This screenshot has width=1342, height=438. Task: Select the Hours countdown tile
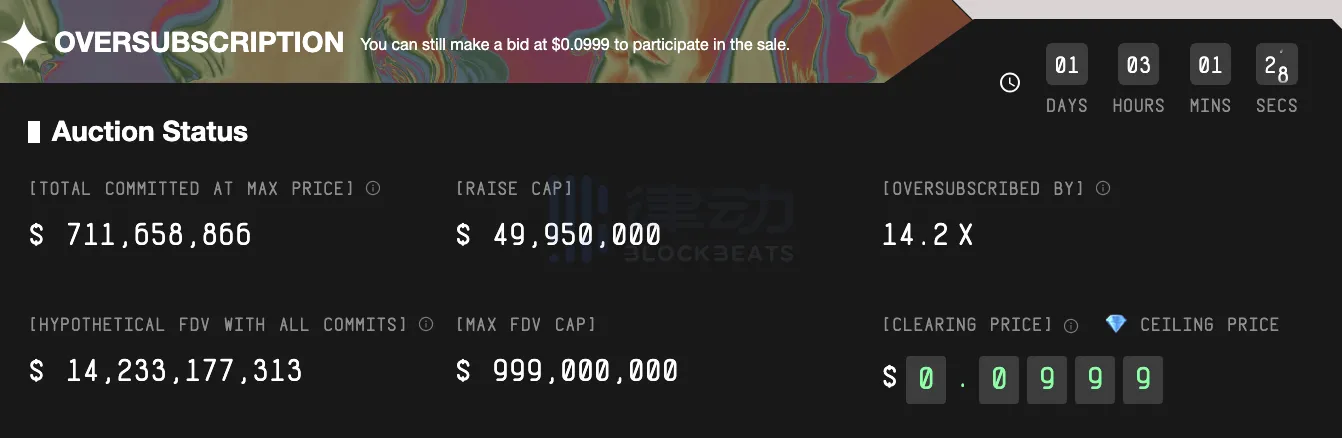click(1138, 66)
